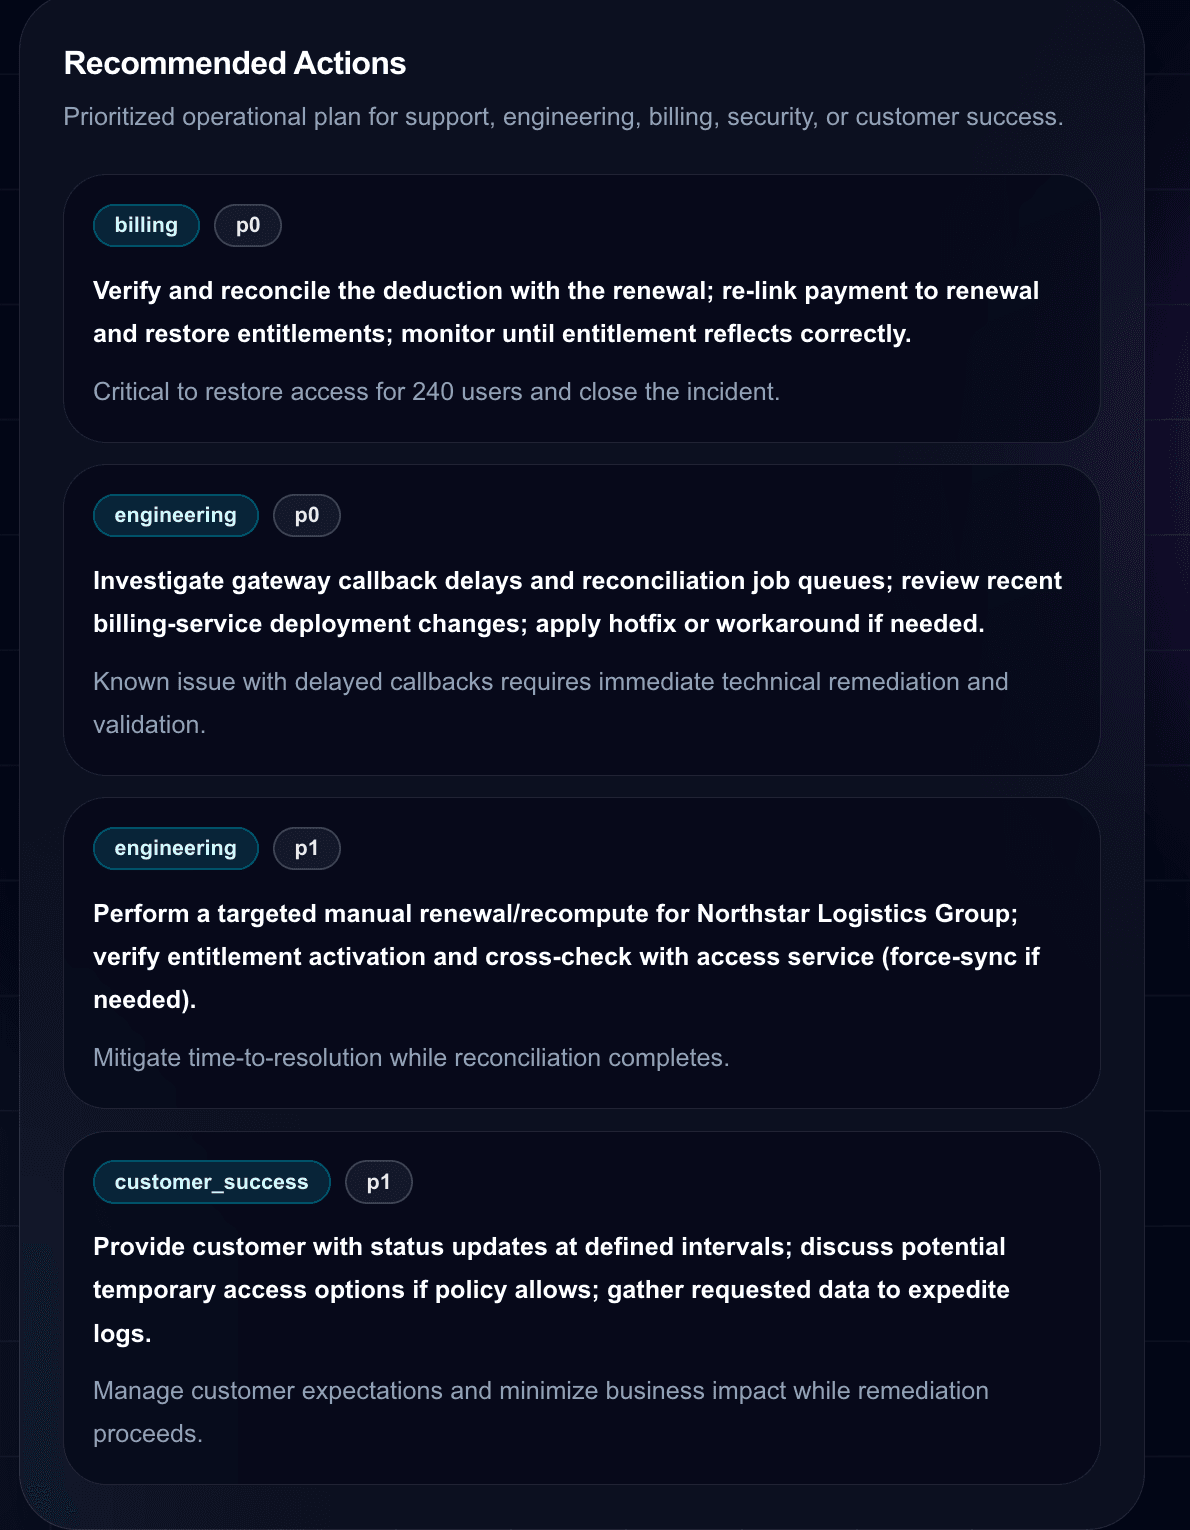This screenshot has height=1530, width=1190.
Task: Click the customer_success tag
Action: [x=212, y=1182]
